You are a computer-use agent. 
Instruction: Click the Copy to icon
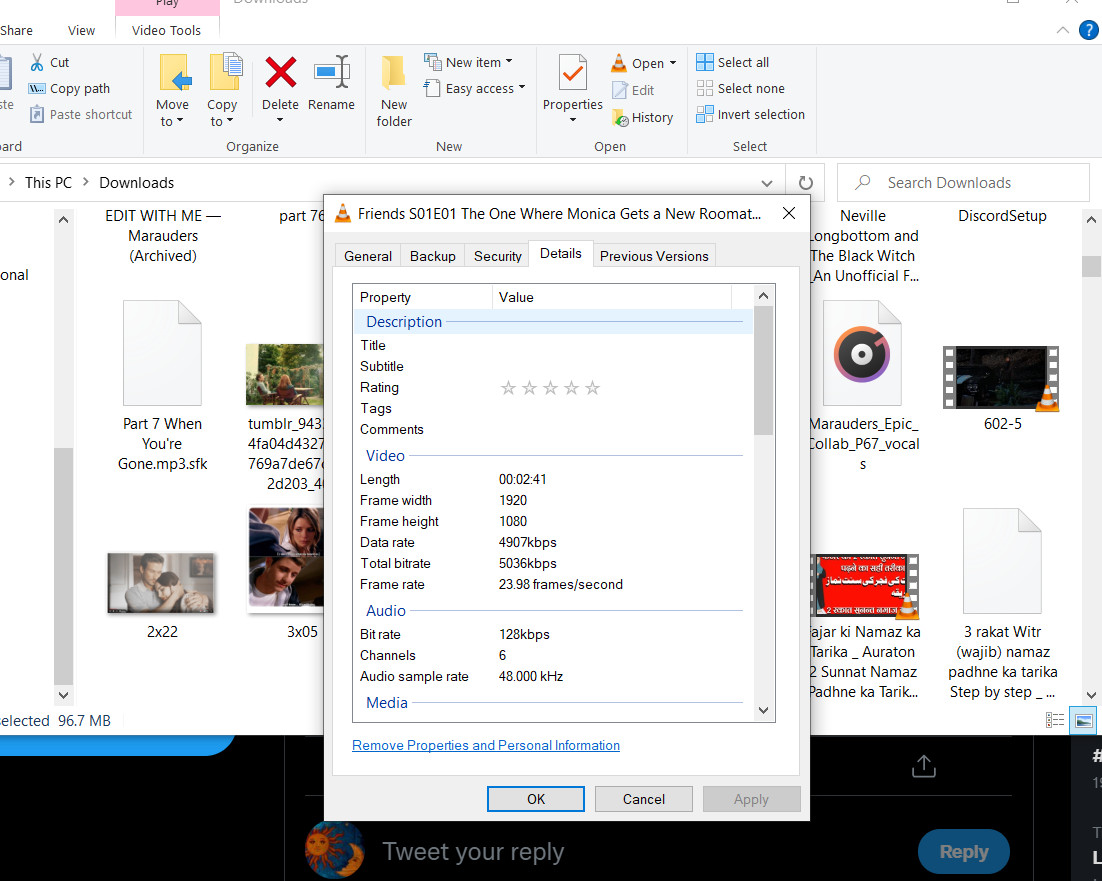coord(226,72)
